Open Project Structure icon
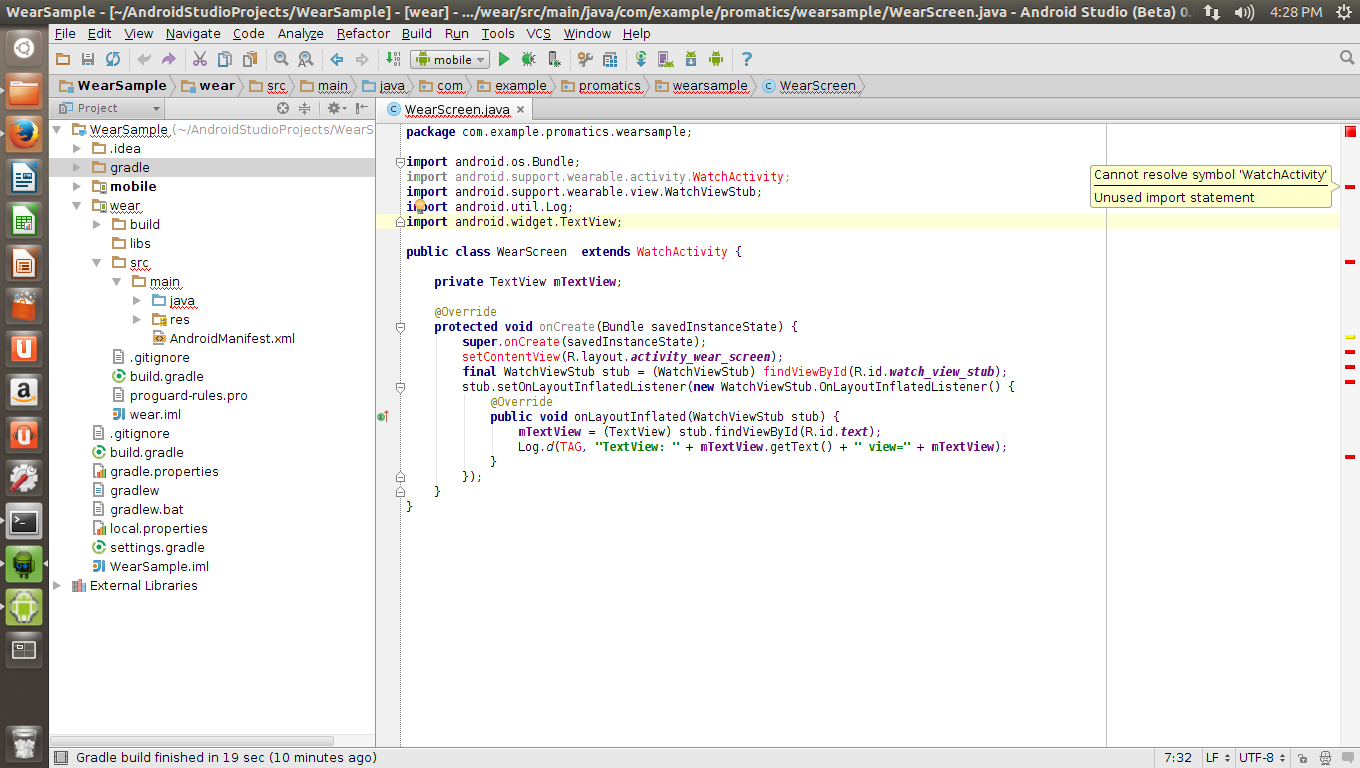1360x768 pixels. [x=608, y=60]
